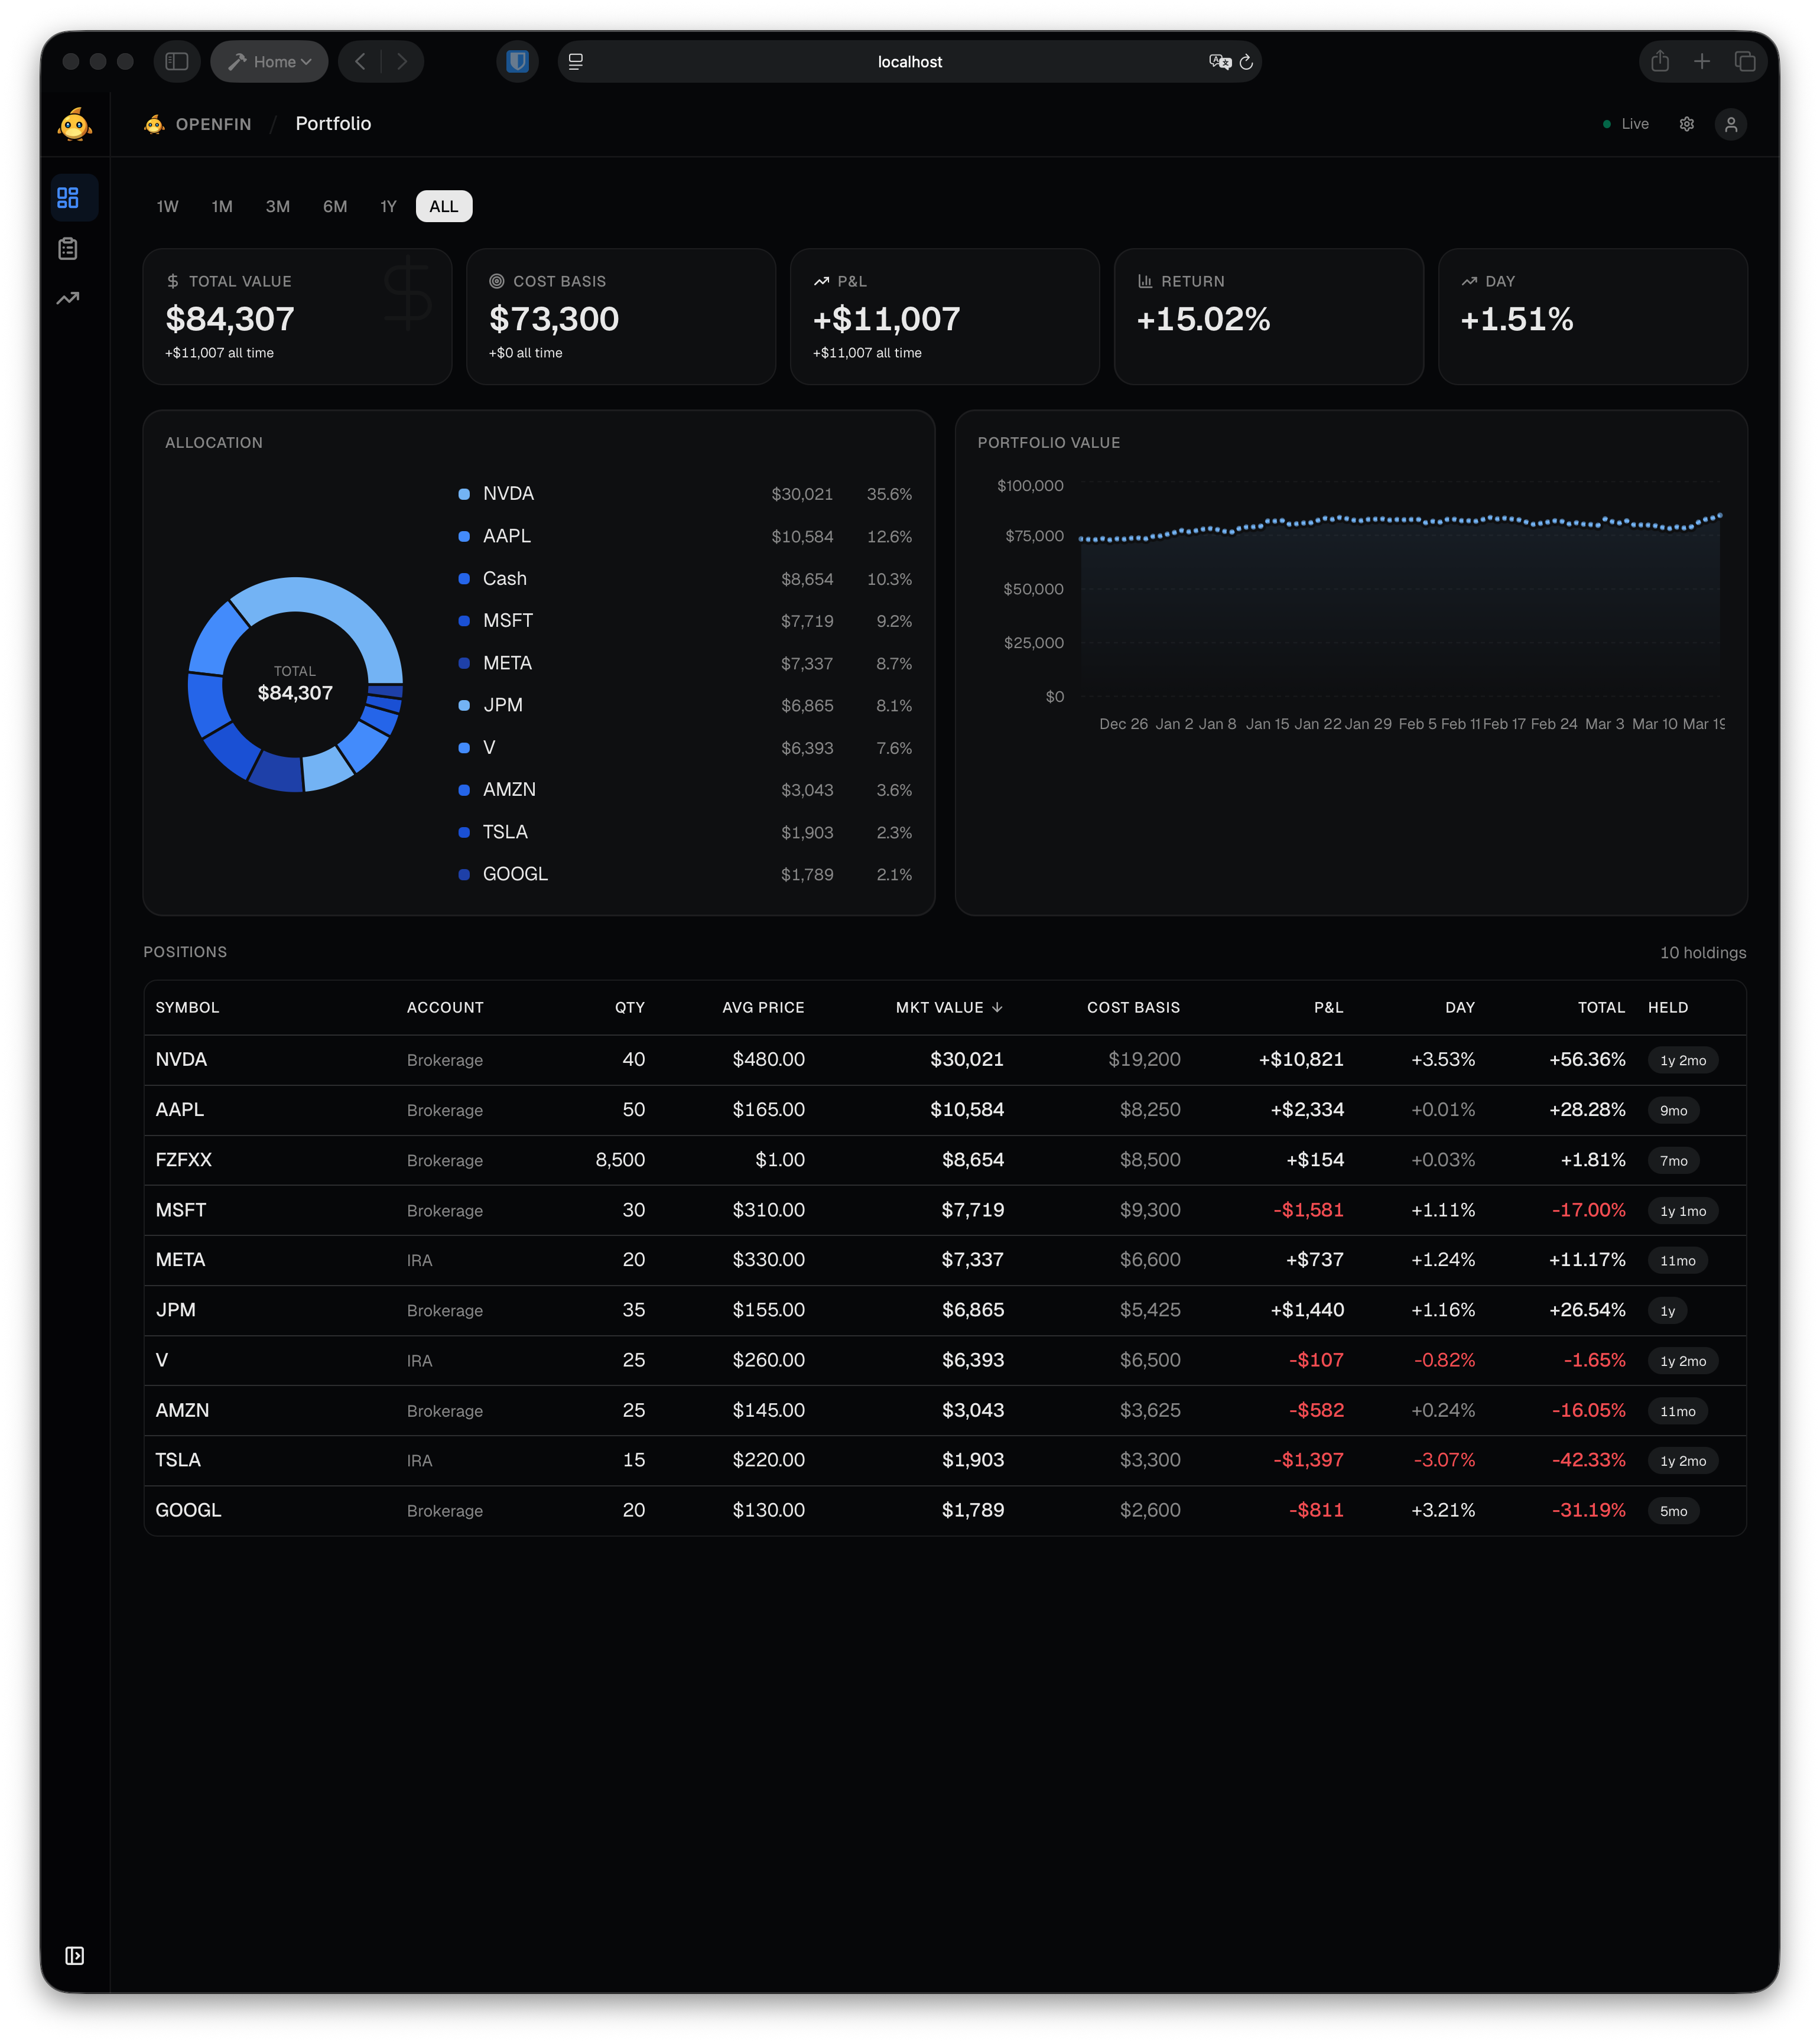
Task: Click the translate icon in address bar
Action: pyautogui.click(x=1220, y=62)
